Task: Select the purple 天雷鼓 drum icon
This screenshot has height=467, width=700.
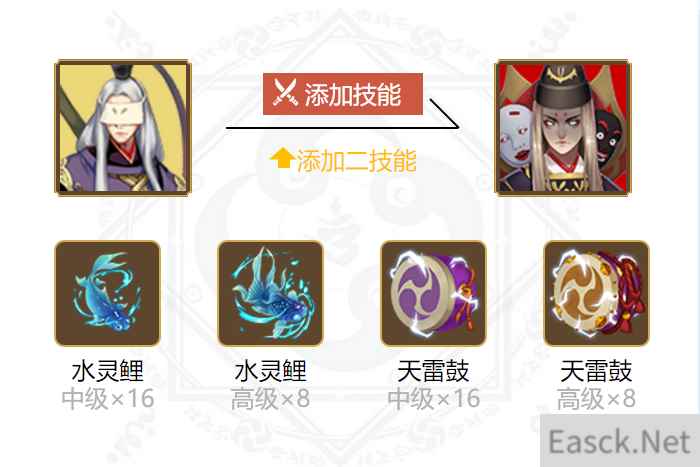Action: point(433,293)
